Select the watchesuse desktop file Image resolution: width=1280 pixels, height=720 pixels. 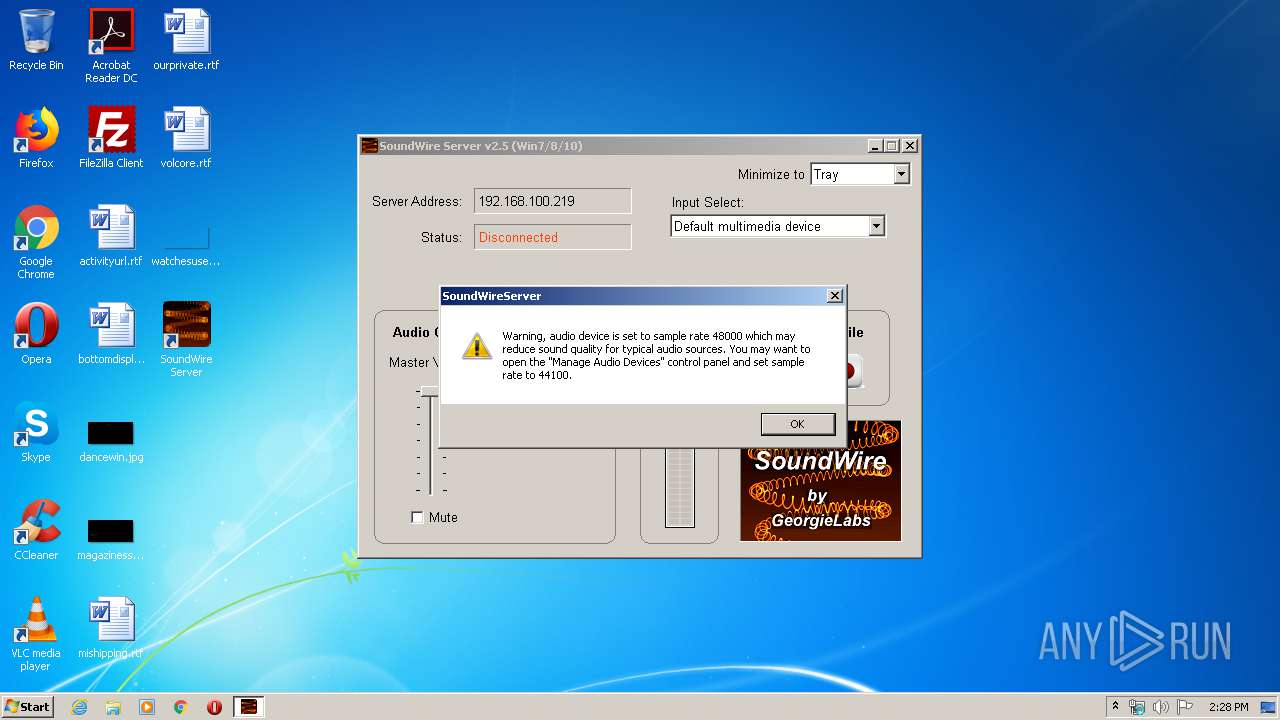(x=186, y=244)
